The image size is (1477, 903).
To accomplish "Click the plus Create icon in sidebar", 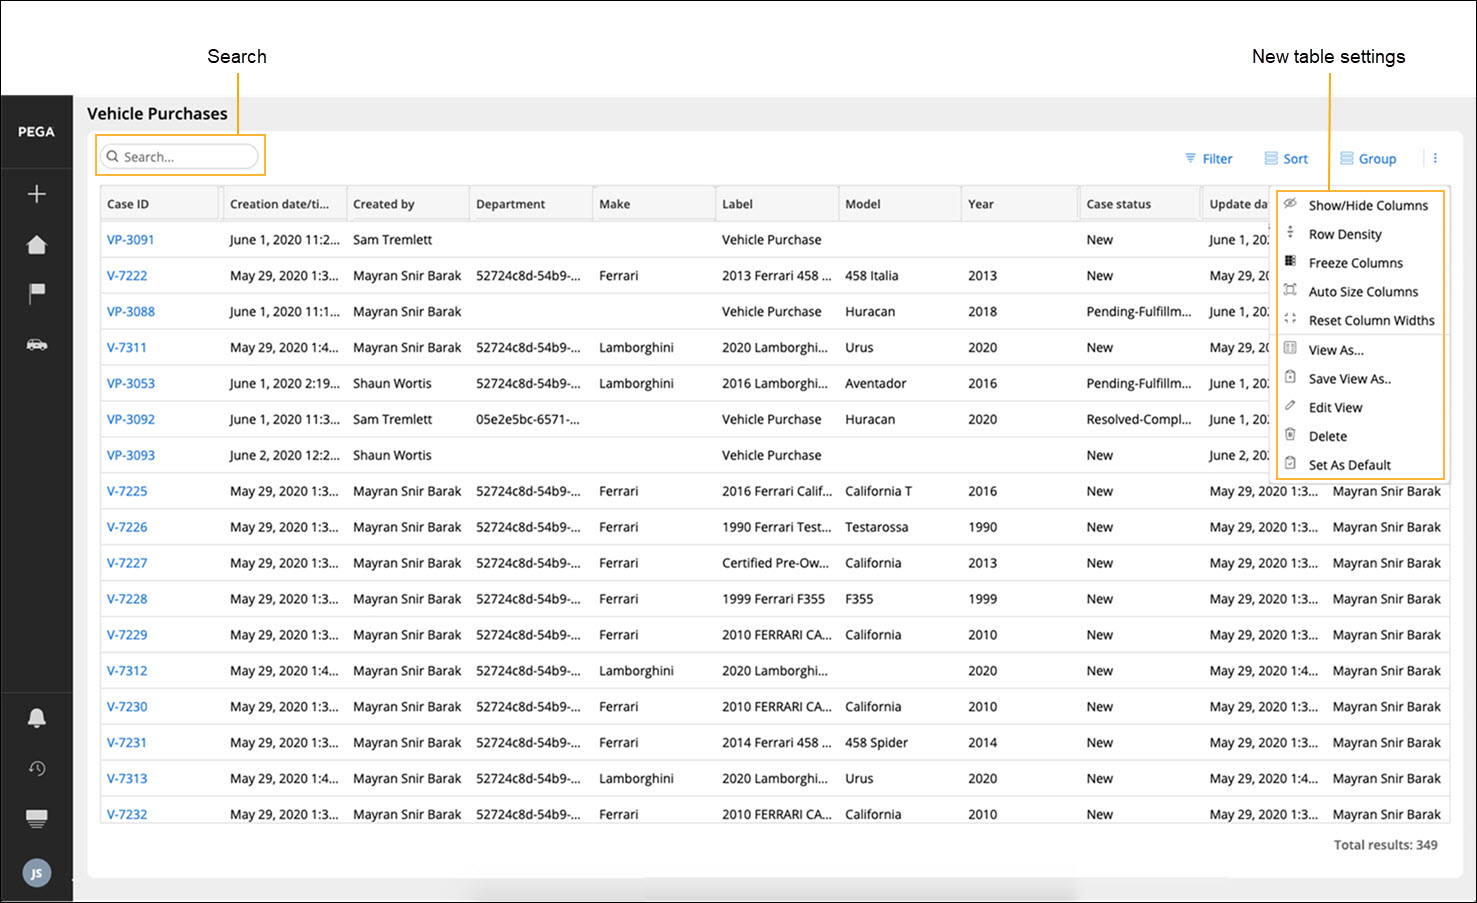I will pyautogui.click(x=37, y=194).
